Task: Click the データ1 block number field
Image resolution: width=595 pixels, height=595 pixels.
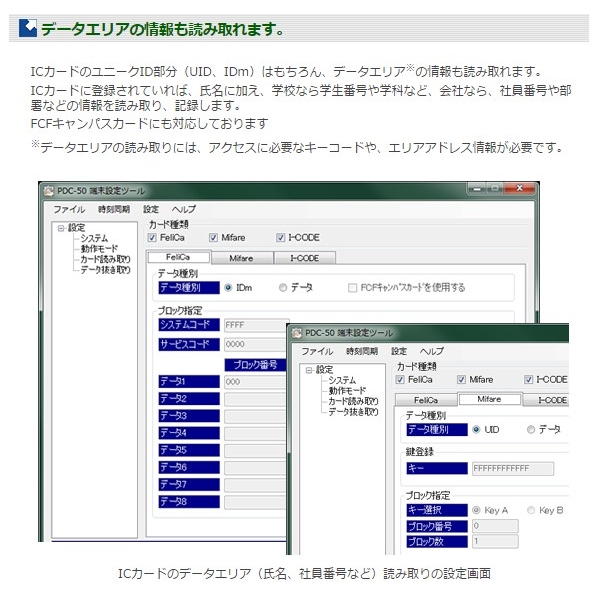Action: [x=255, y=382]
